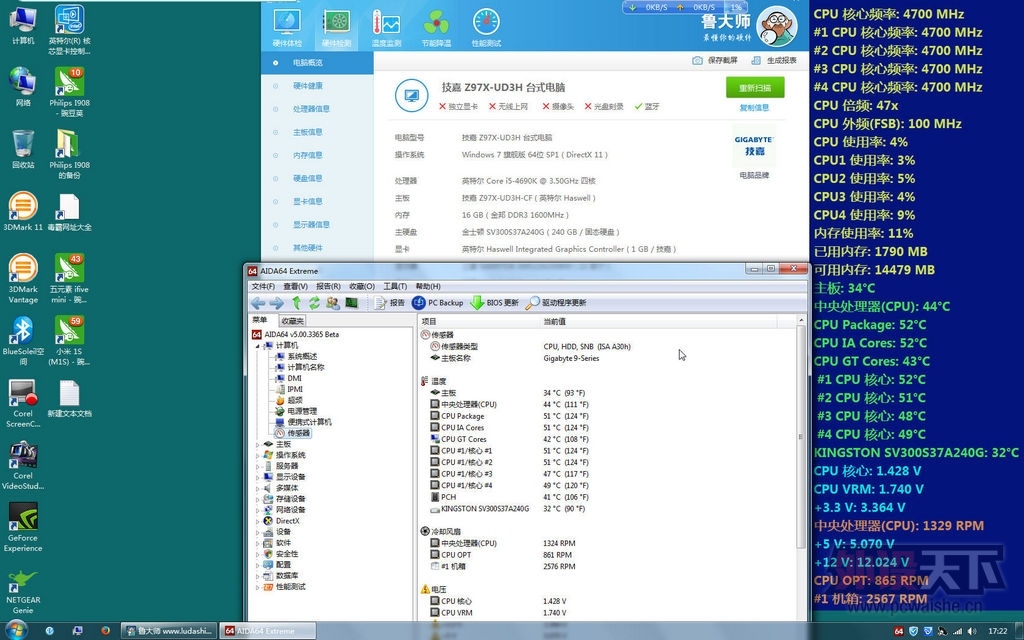
Task: Go back with AIDA64 blue left arrow
Action: click(x=258, y=303)
